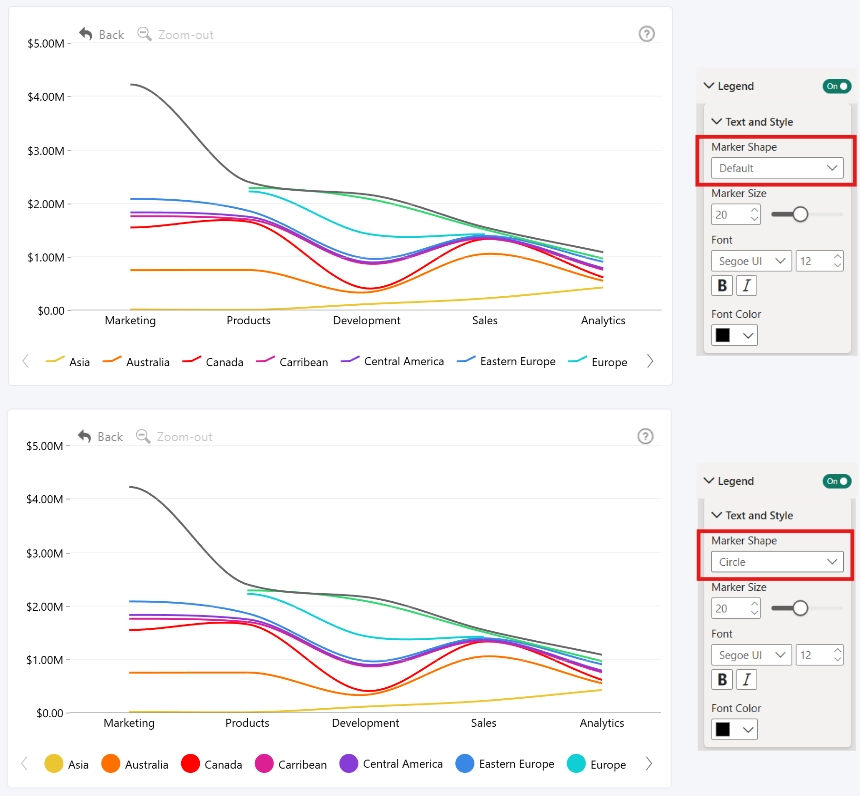
Task: Click Marker Size slider handle in upper panel
Action: tap(800, 214)
